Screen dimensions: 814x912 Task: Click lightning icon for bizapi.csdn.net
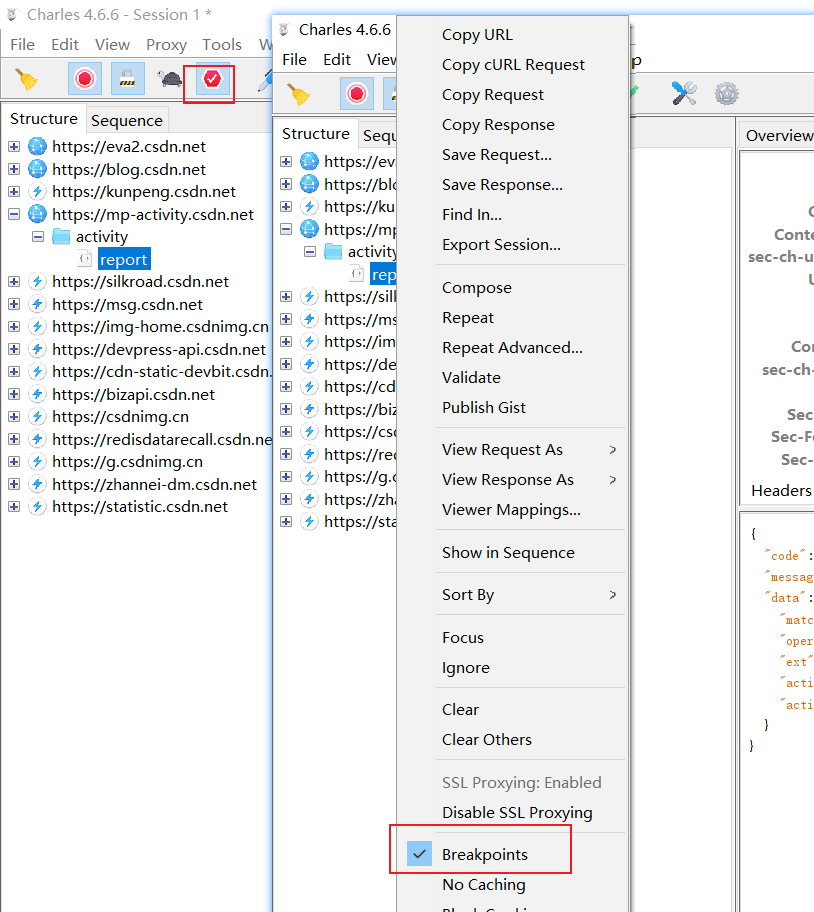(x=37, y=394)
